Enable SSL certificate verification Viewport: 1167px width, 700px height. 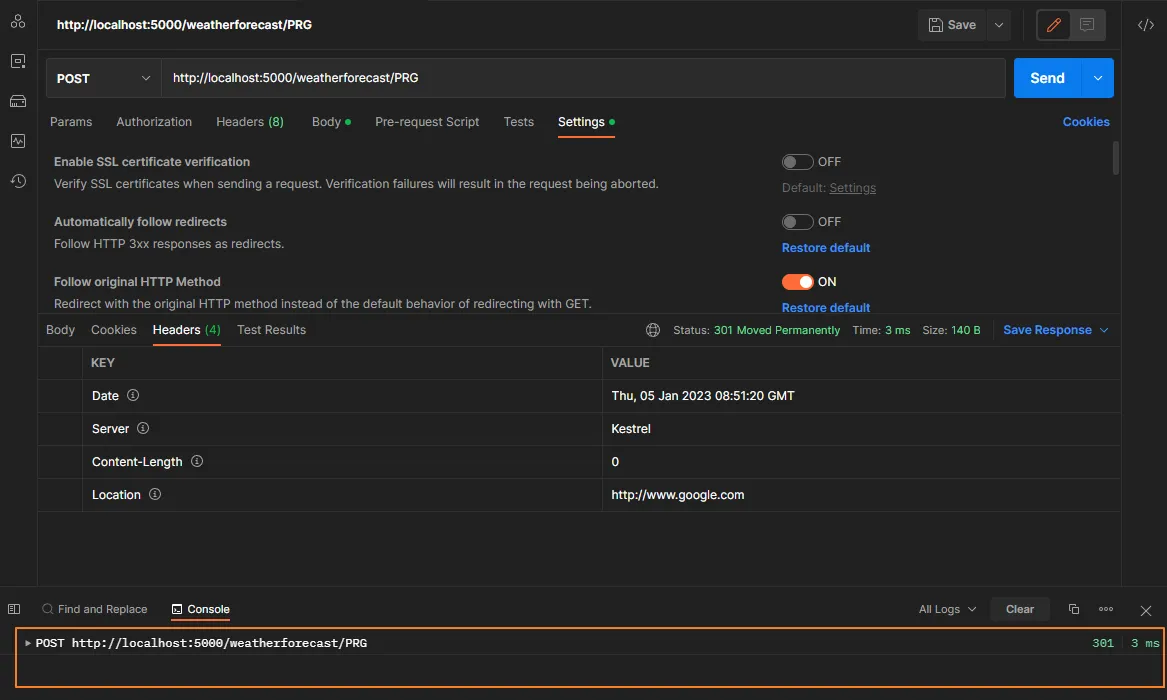pos(798,161)
